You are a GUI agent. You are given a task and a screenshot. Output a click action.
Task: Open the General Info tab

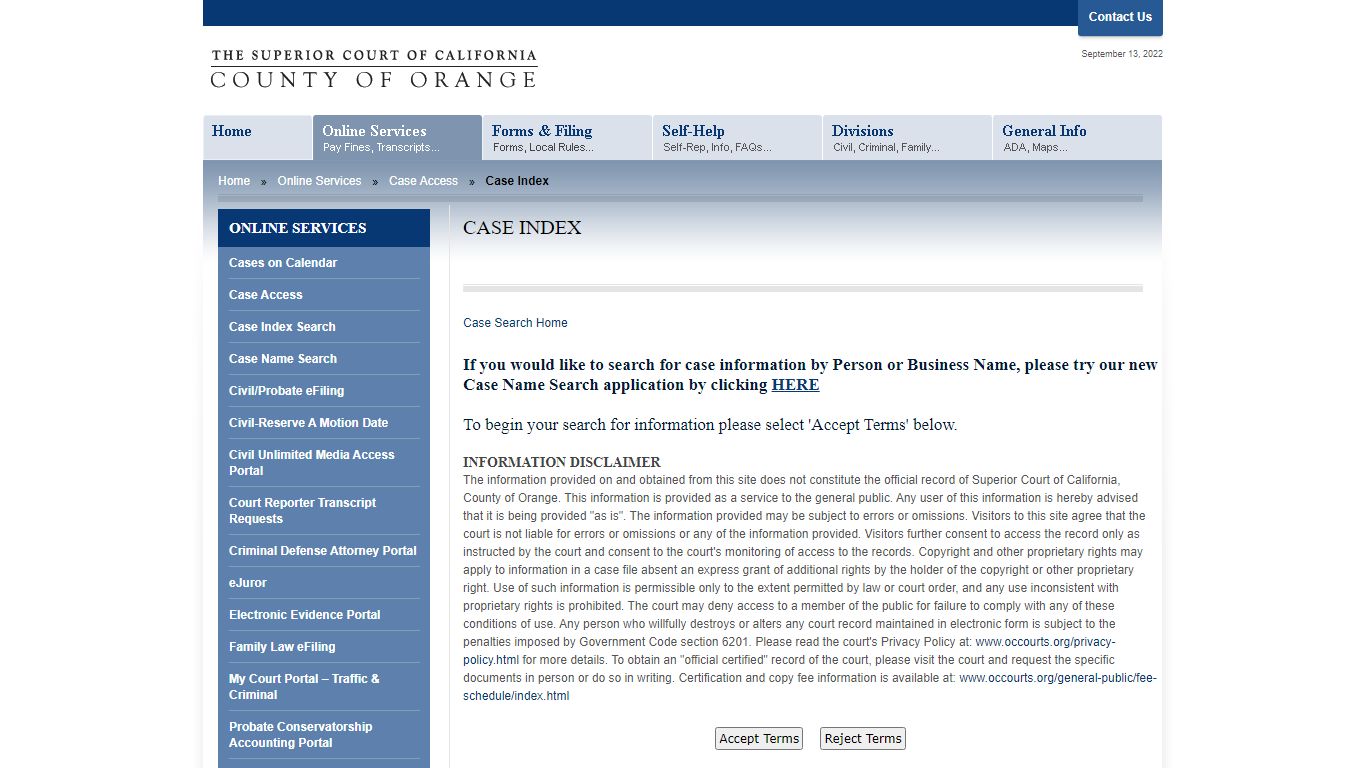[1077, 138]
